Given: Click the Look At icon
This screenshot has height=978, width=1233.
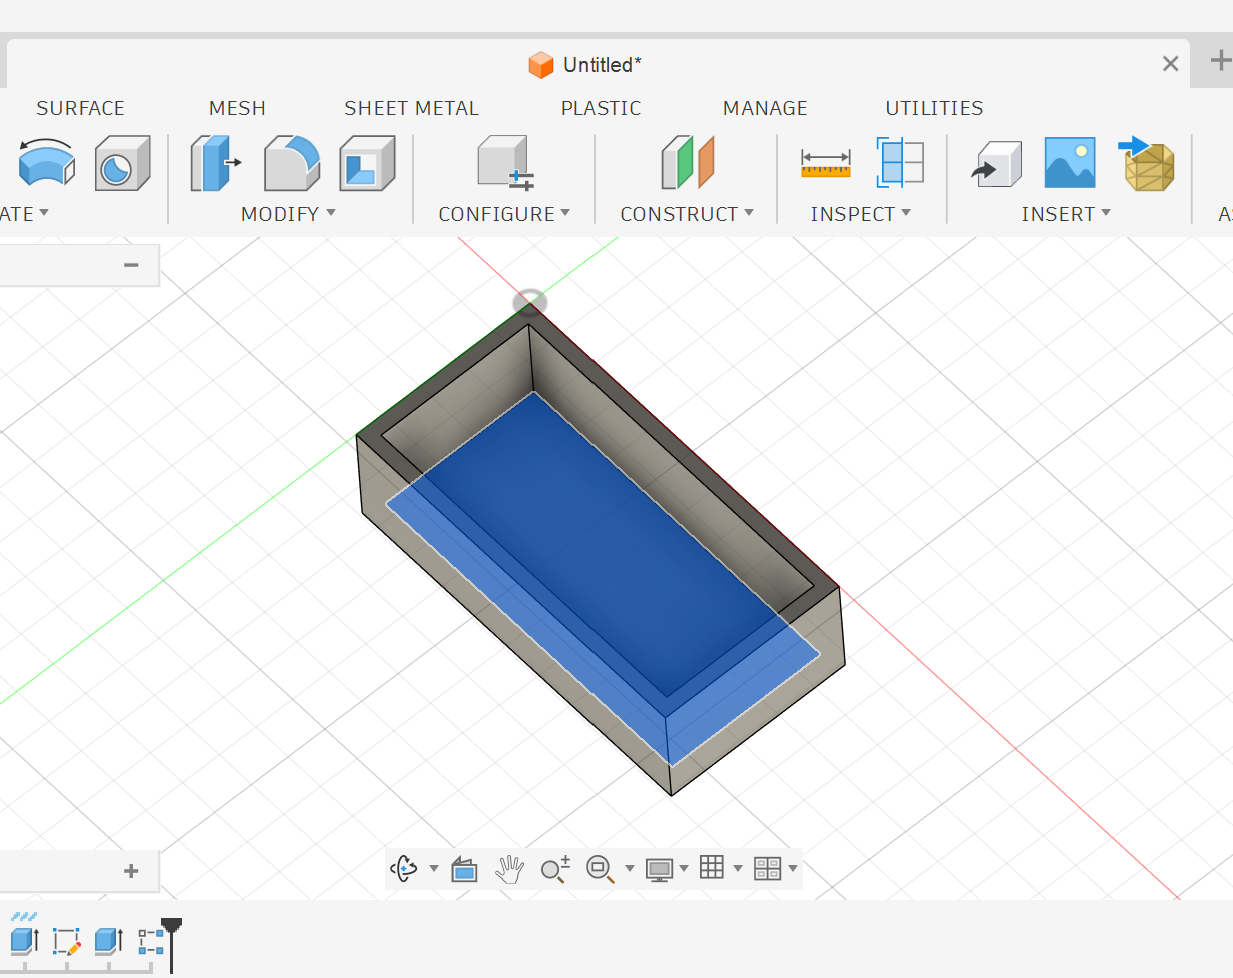Looking at the screenshot, I should point(464,869).
